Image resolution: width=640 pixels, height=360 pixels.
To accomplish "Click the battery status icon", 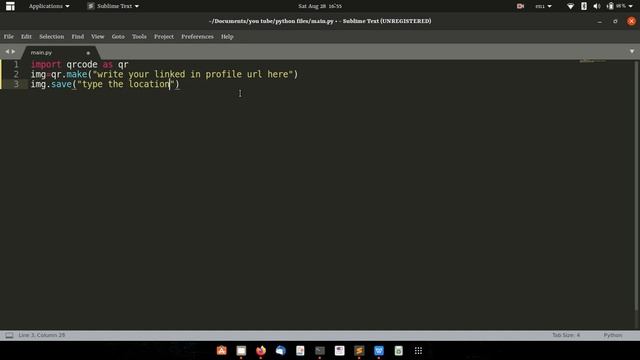I will (610, 6).
